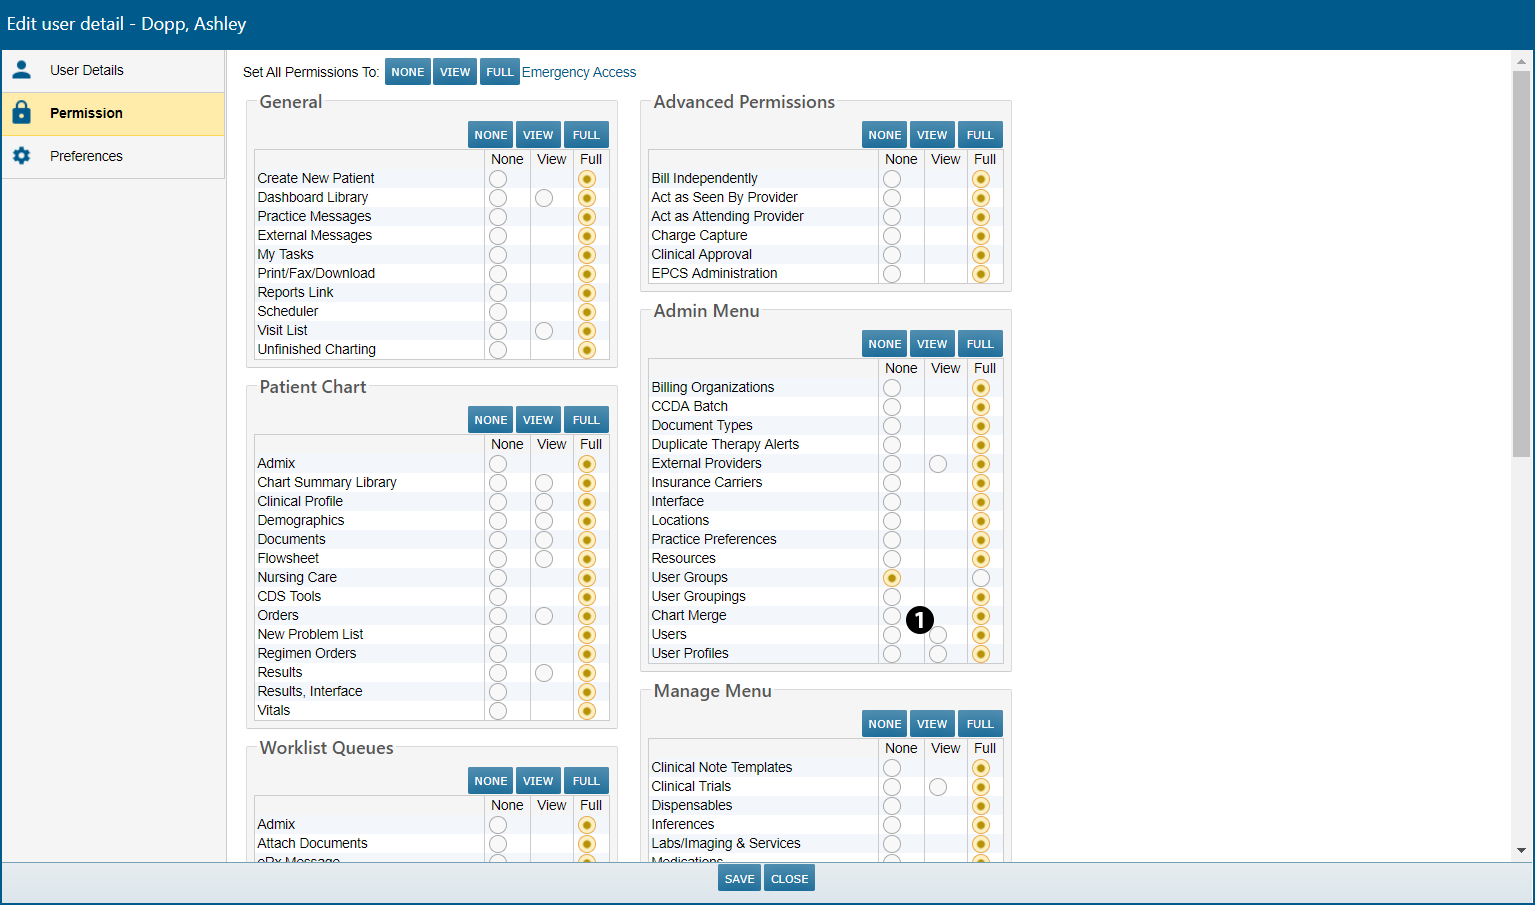Click the Emergency Access link

tap(579, 72)
